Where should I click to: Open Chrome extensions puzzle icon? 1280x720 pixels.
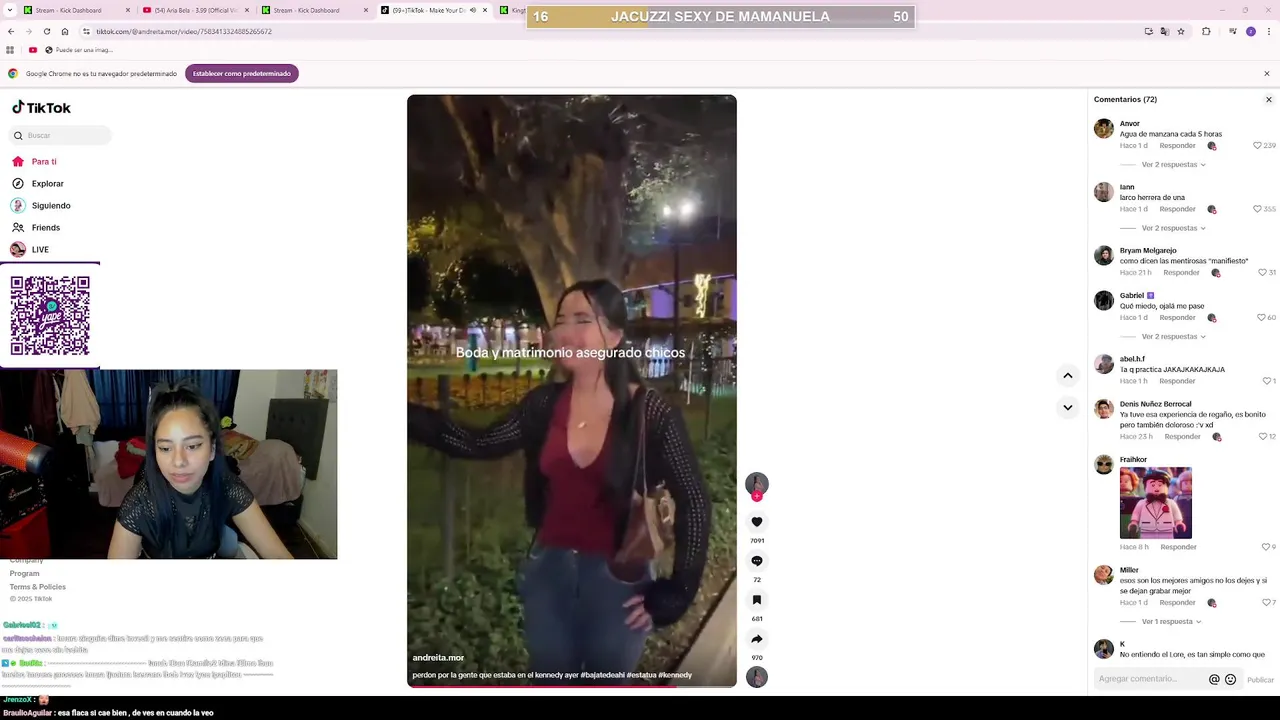pos(1206,31)
